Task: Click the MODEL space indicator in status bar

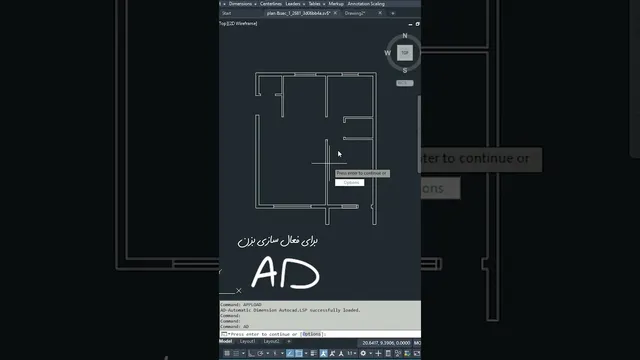Action: (417, 343)
